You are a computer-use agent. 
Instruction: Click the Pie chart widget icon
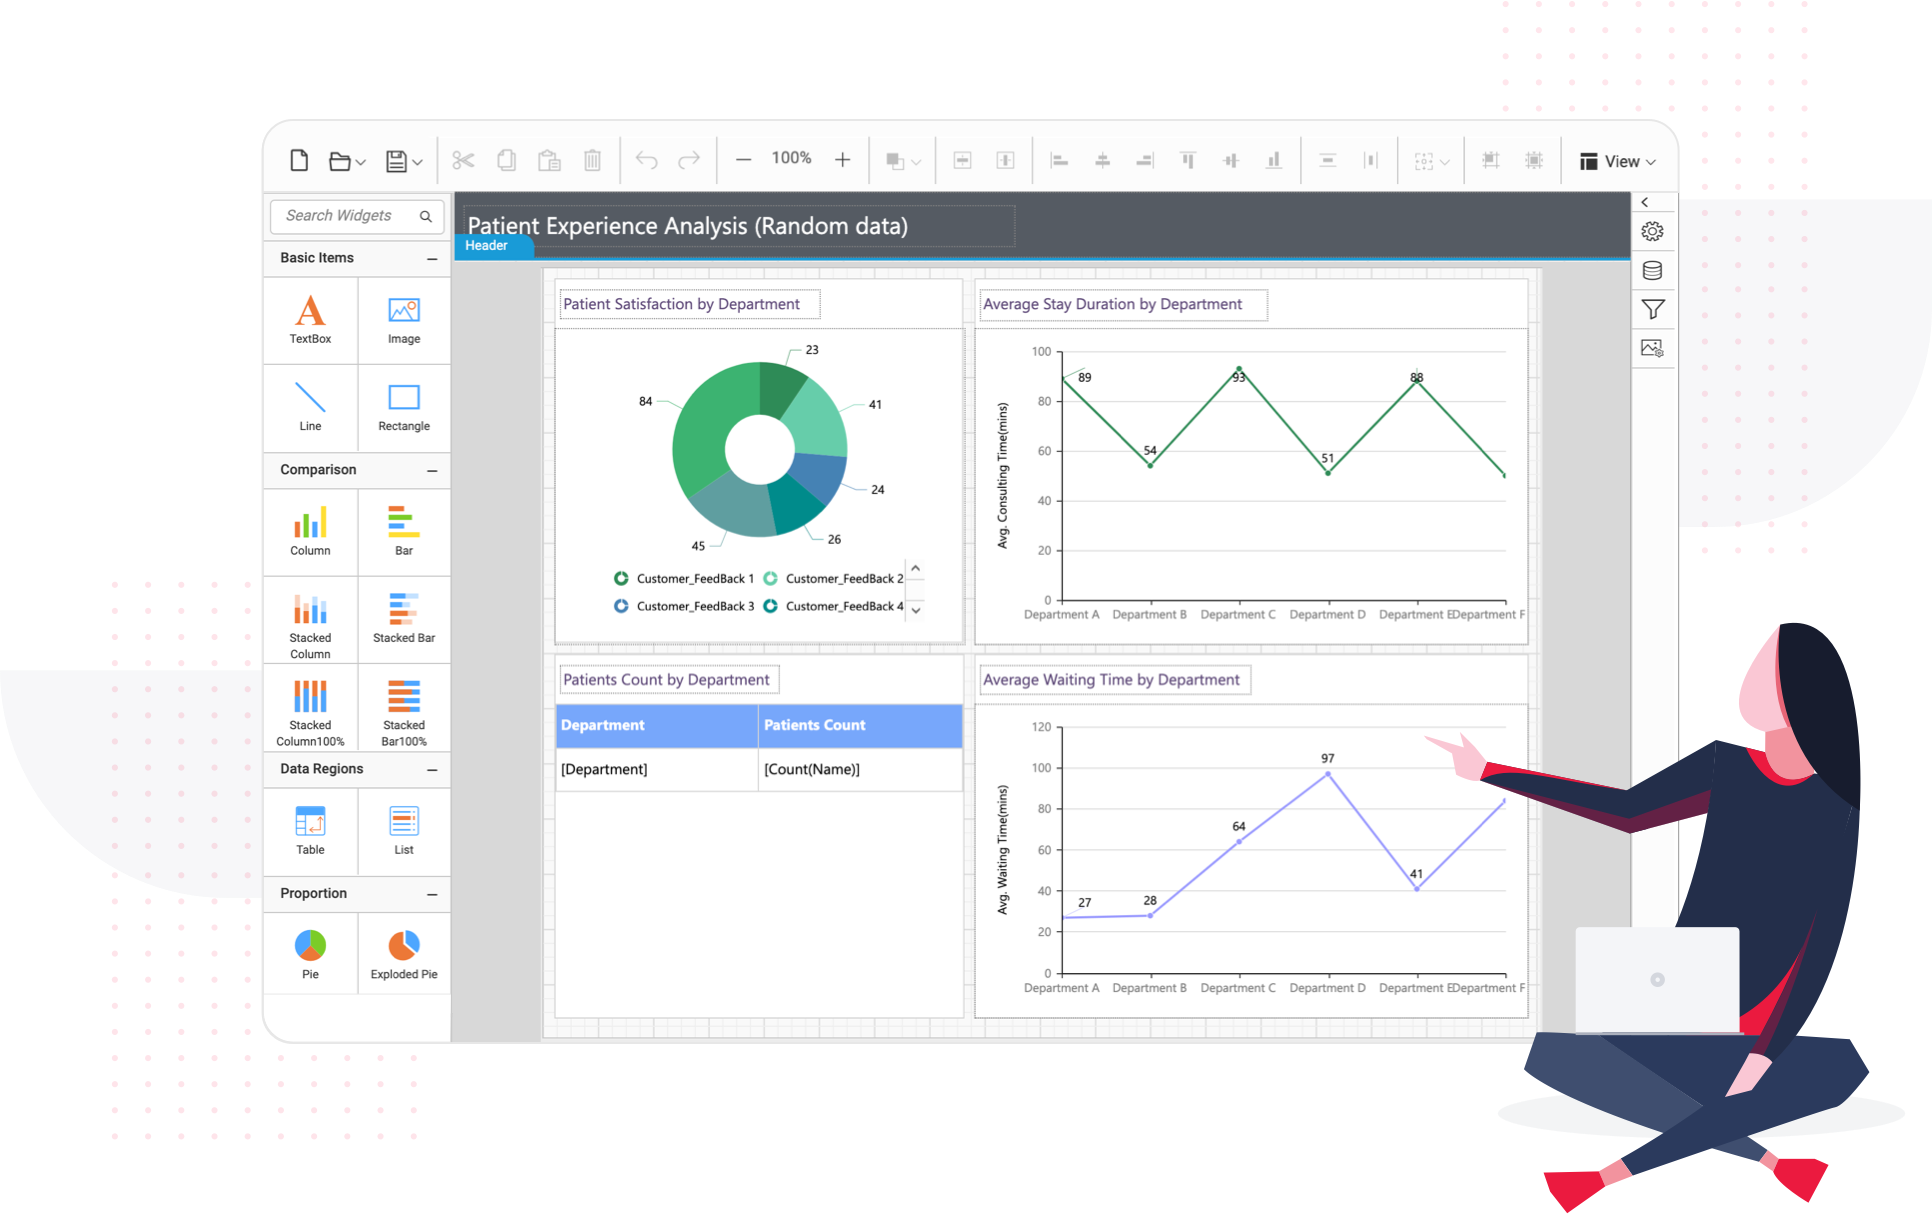coord(310,945)
